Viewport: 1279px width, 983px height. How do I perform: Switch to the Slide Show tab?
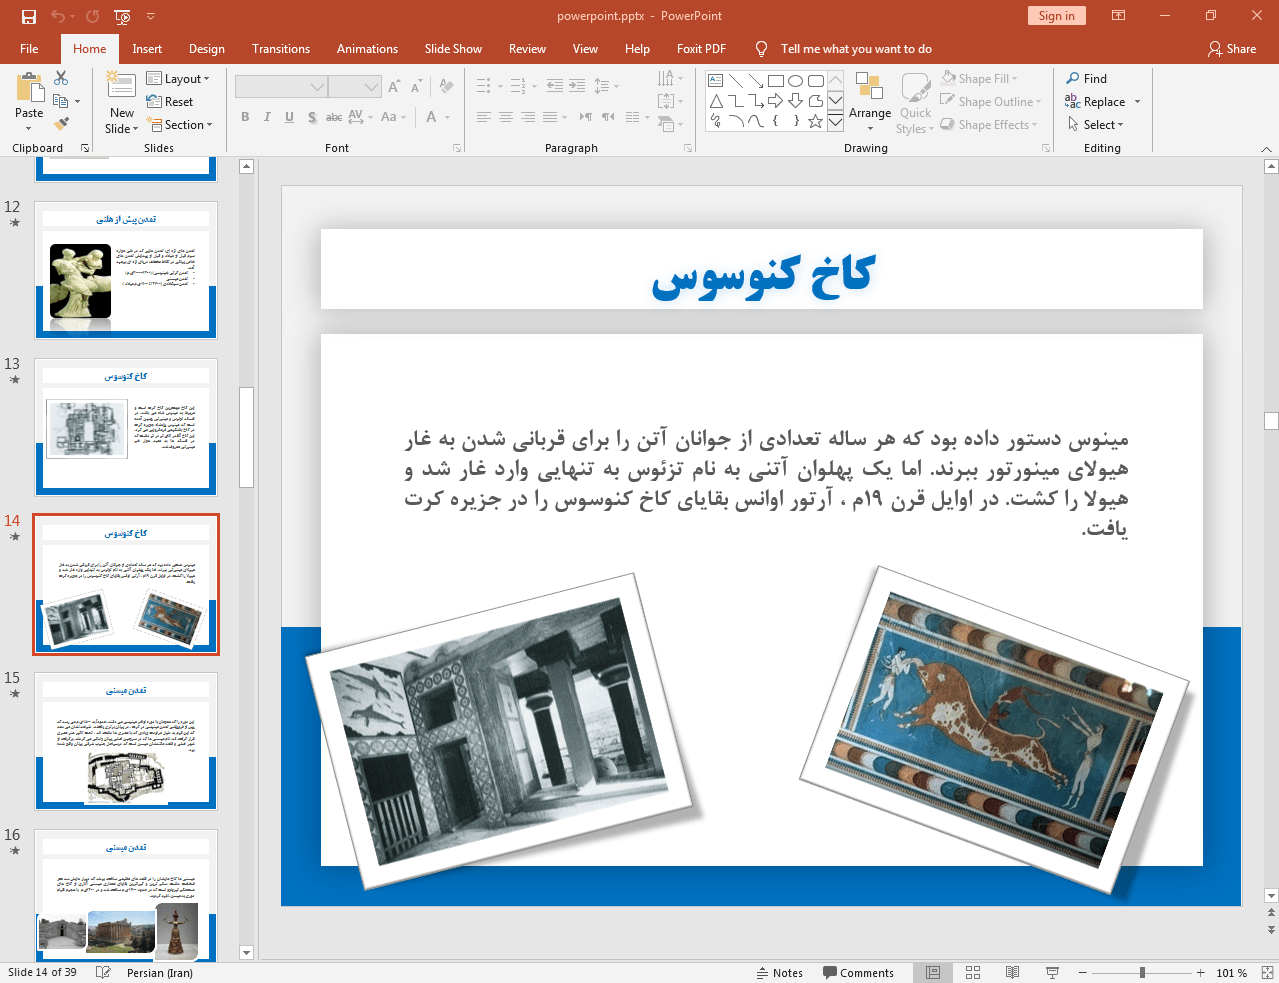pos(453,48)
